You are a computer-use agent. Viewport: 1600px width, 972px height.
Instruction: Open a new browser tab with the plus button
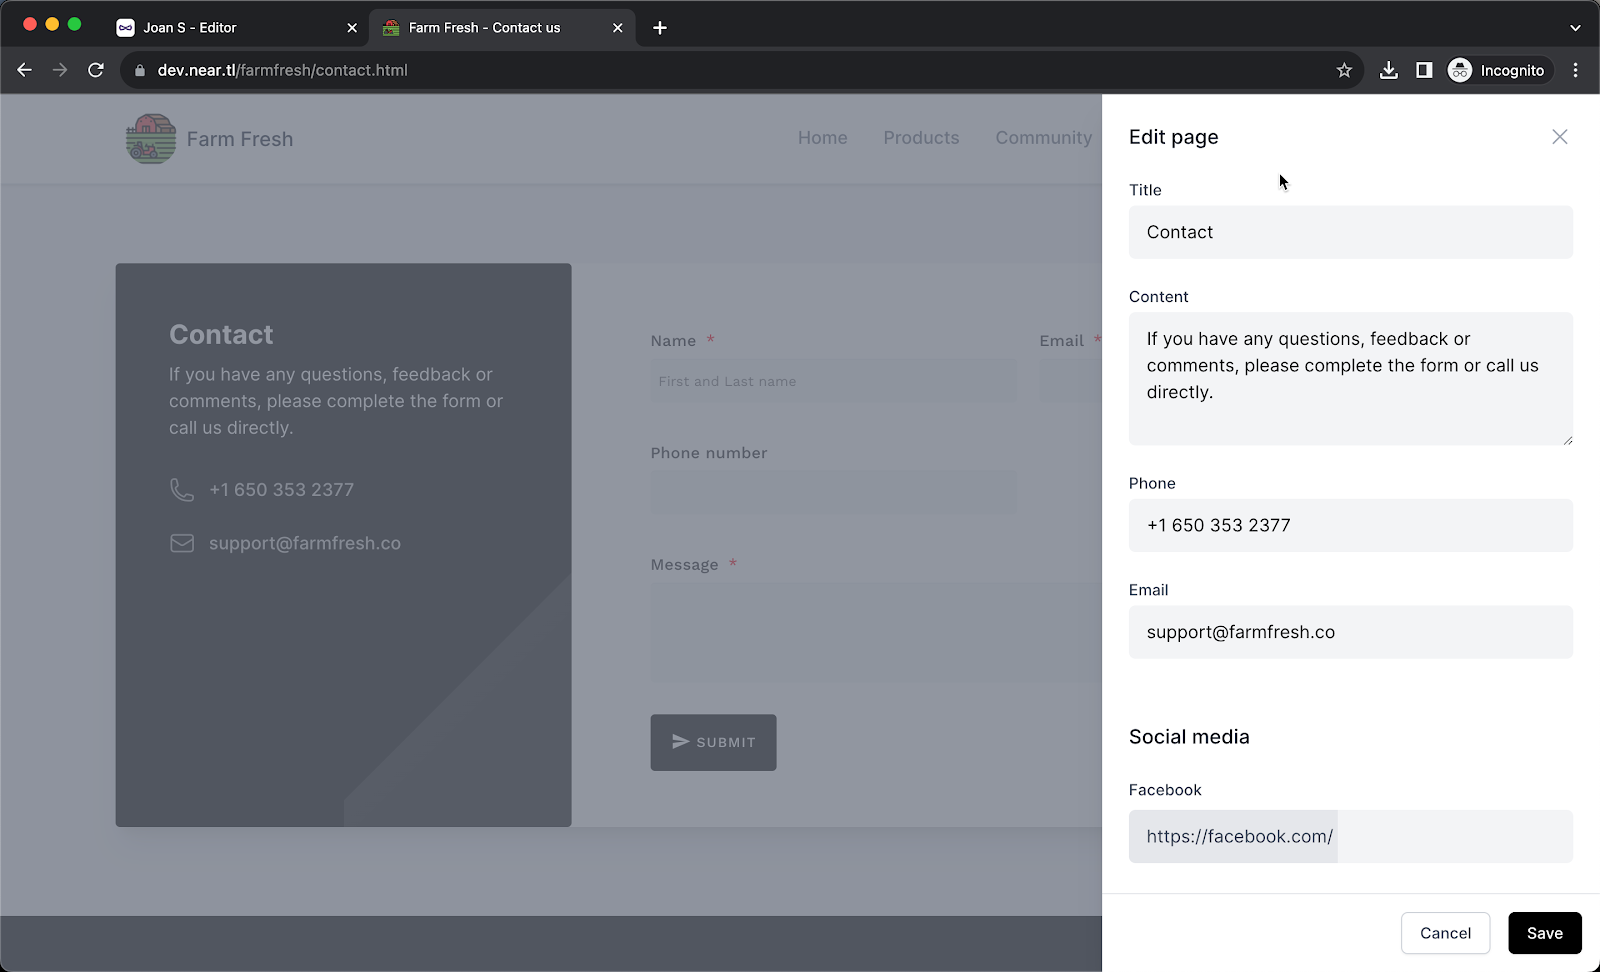(x=659, y=27)
